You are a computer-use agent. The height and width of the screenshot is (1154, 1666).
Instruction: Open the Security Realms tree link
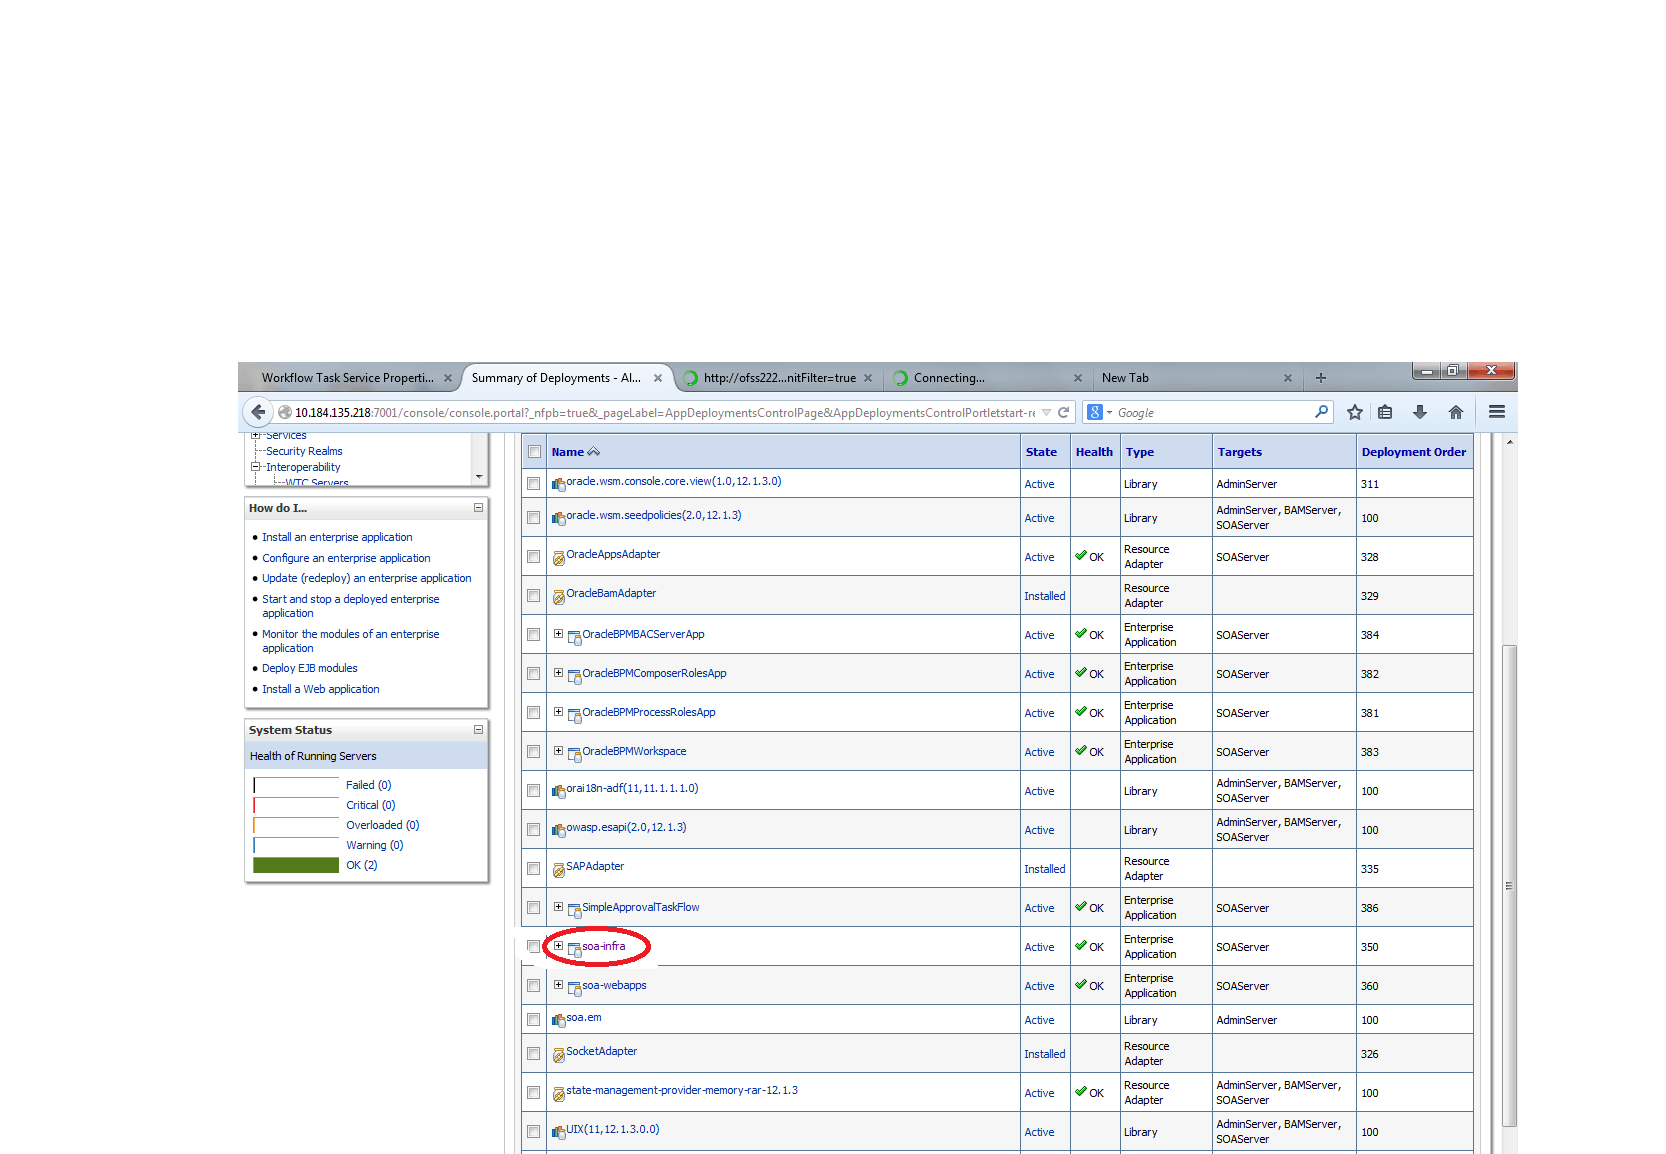point(304,451)
